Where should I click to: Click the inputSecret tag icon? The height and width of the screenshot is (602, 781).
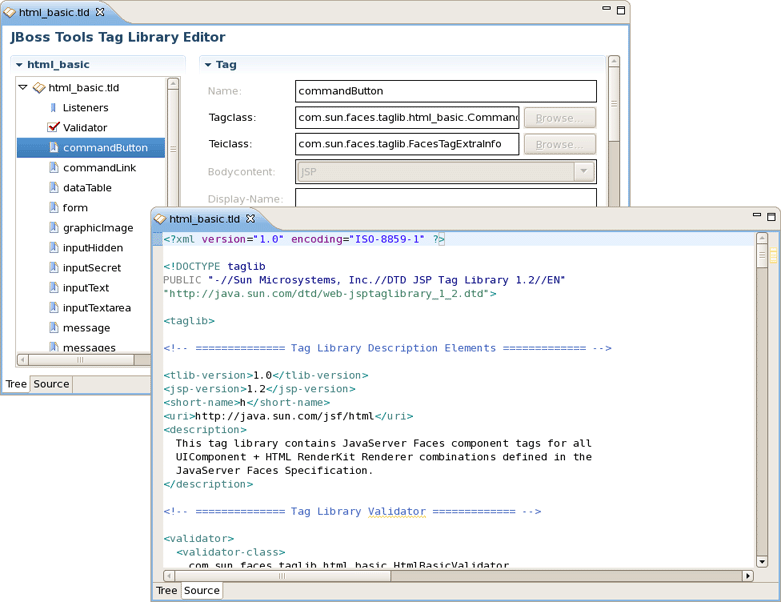click(54, 268)
